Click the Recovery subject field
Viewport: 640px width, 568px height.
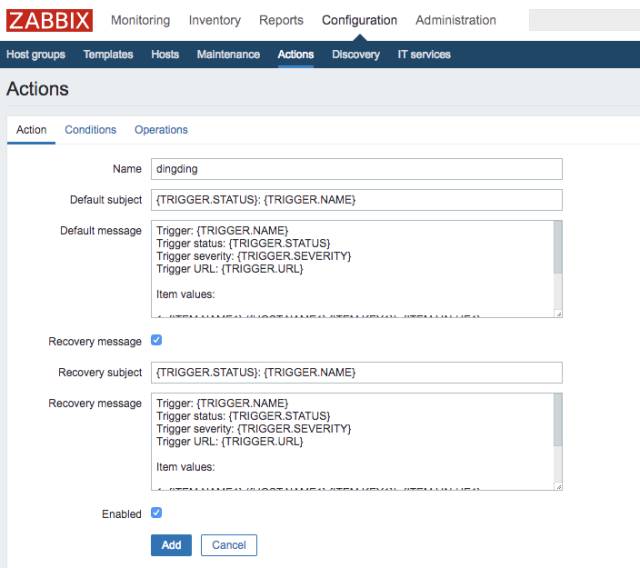coord(357,373)
